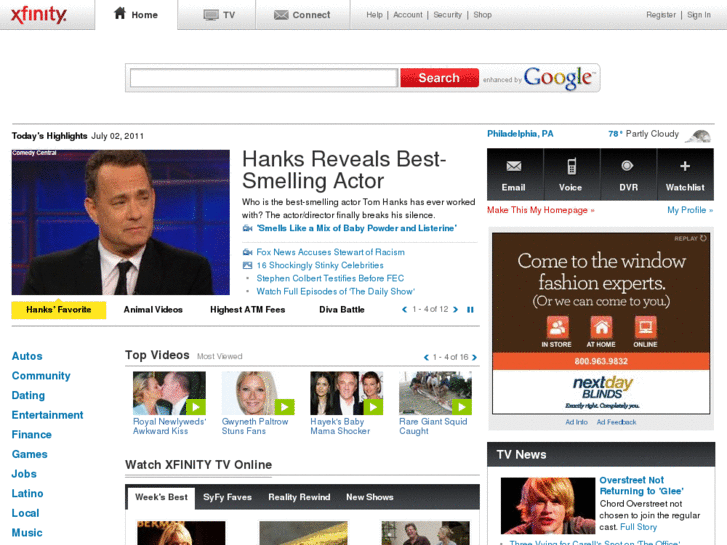Select the Week's Best tab

[161, 497]
